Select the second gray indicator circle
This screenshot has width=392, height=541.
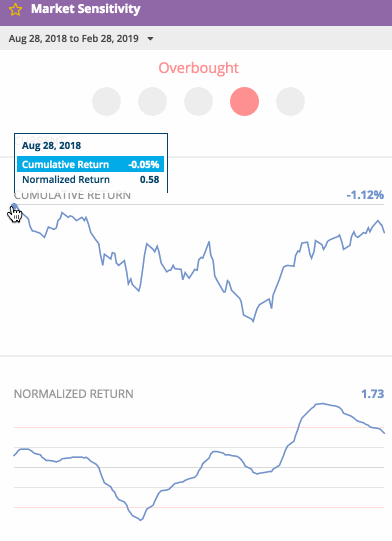[153, 101]
